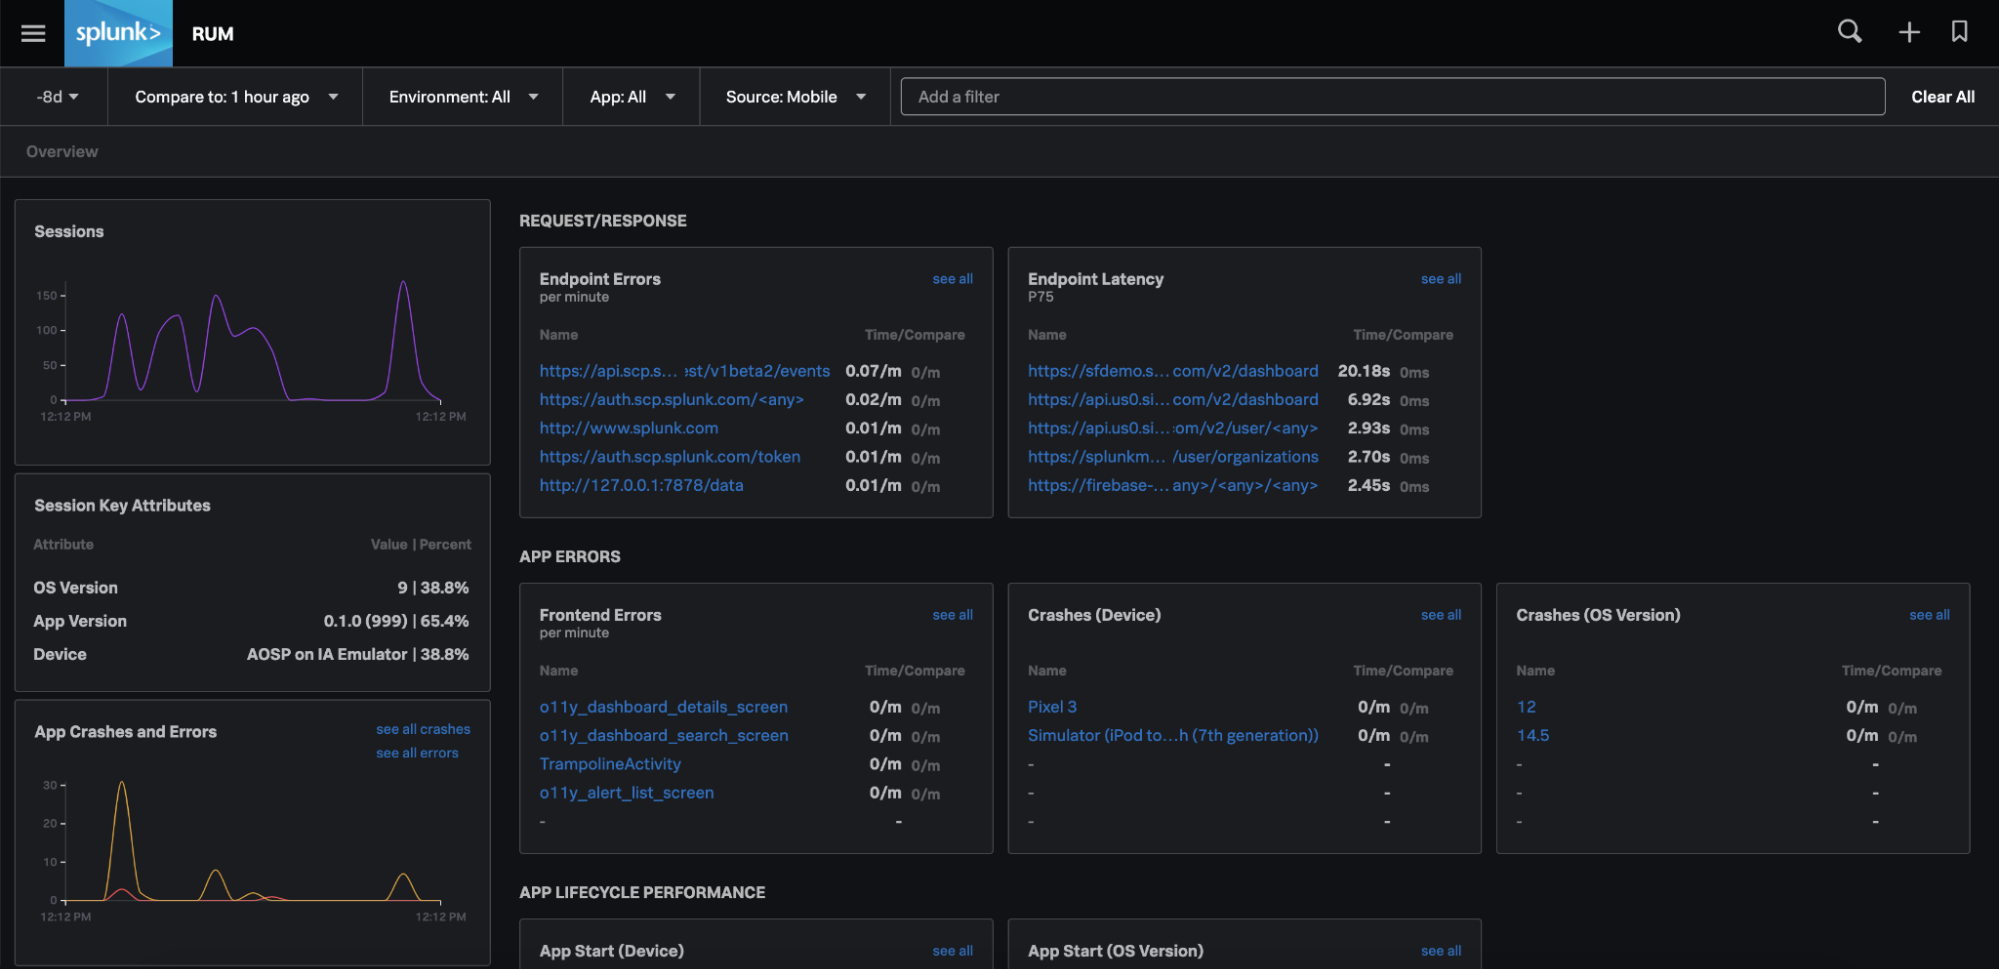Expand the App: All dropdown
This screenshot has height=970, width=1999.
632,97
